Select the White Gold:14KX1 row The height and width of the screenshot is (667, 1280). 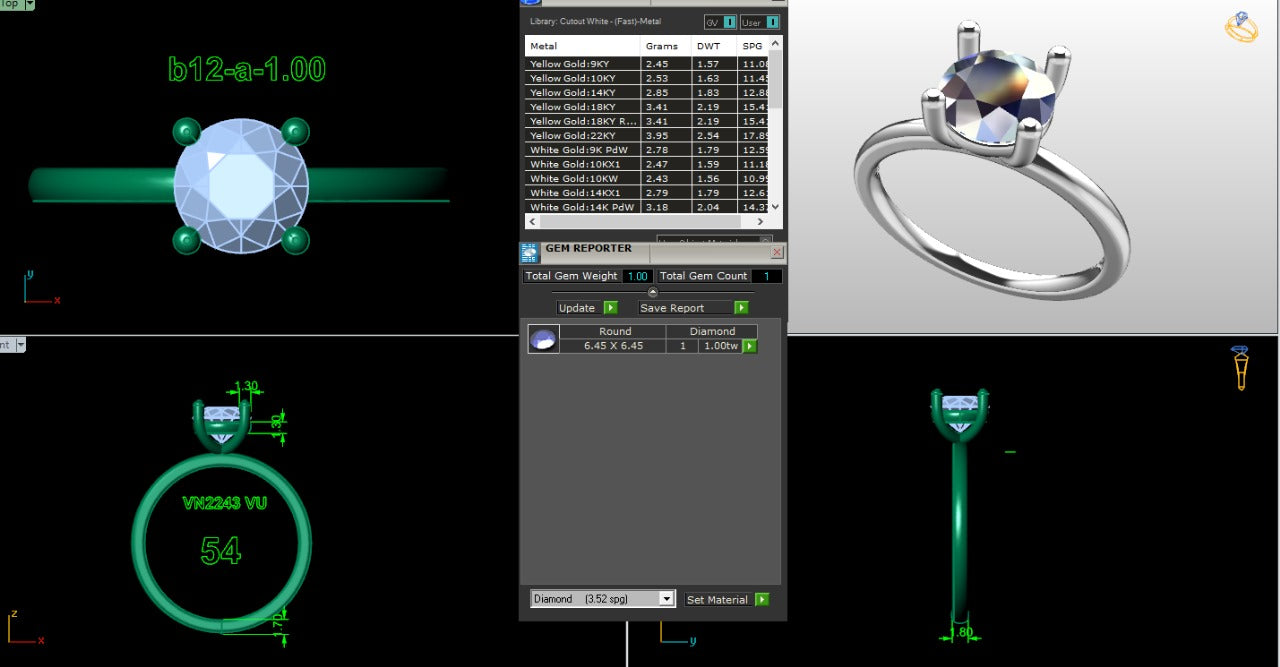(x=647, y=193)
